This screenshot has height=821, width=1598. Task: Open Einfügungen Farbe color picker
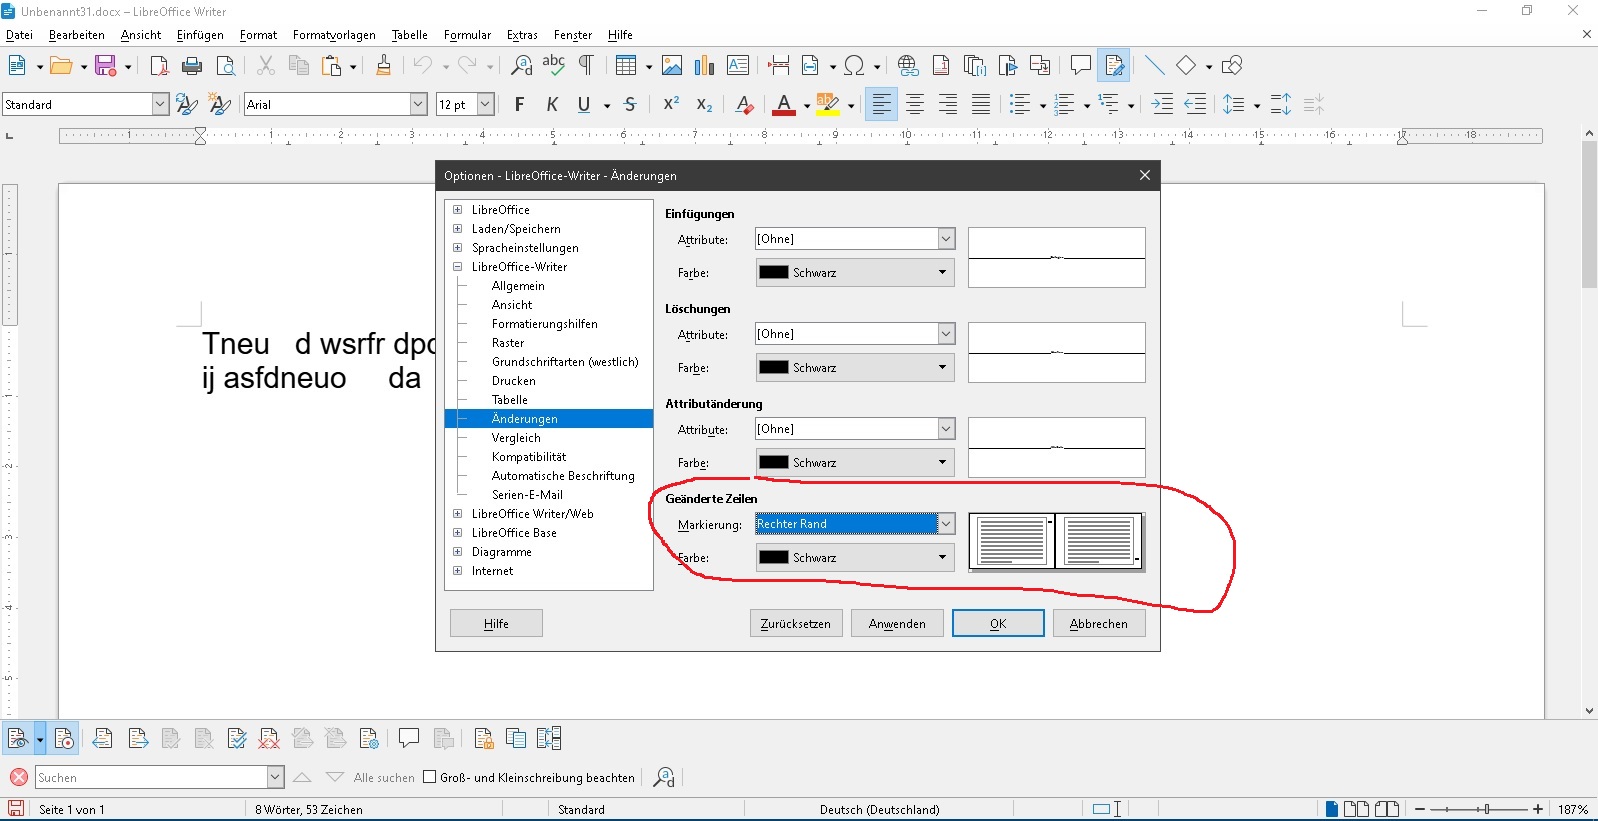tap(855, 272)
